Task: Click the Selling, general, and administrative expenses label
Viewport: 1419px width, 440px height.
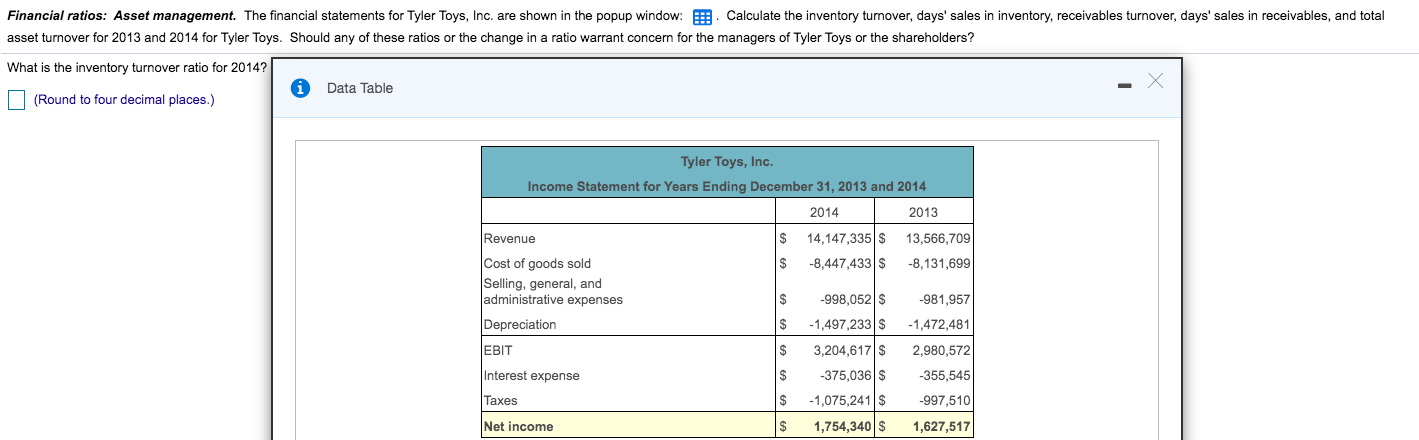Action: (x=553, y=292)
